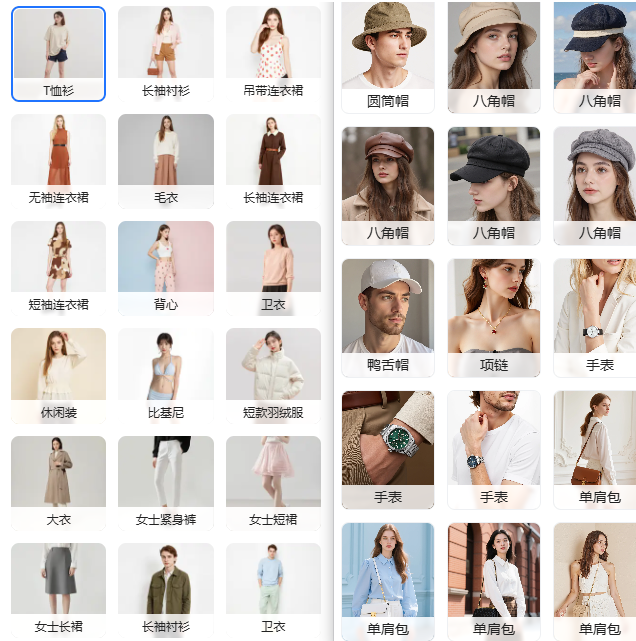
Task: Choose the 女士长裙 gray long skirt
Action: (x=58, y=590)
